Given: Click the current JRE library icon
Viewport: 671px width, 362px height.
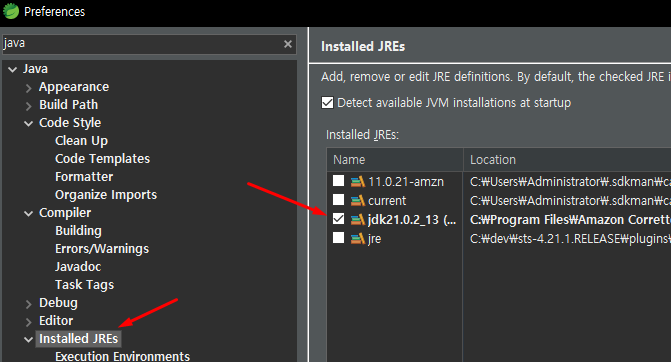Looking at the screenshot, I should click(358, 201).
